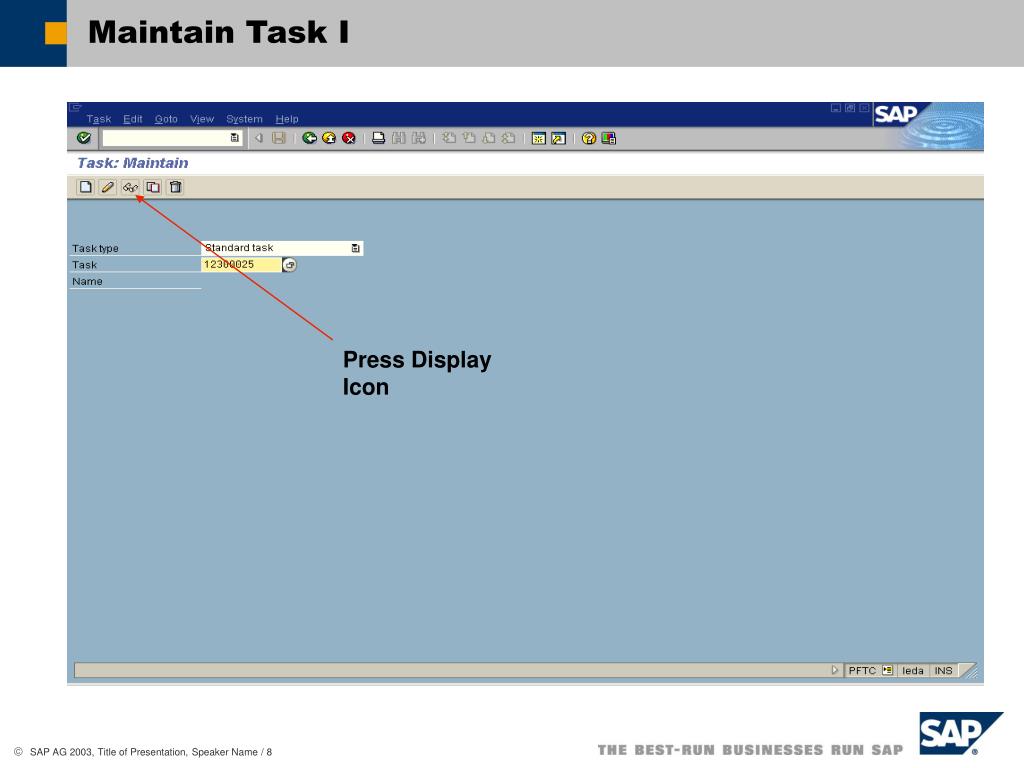1024x768 pixels.
Task: Toggle the INS insert mode indicator
Action: [943, 670]
